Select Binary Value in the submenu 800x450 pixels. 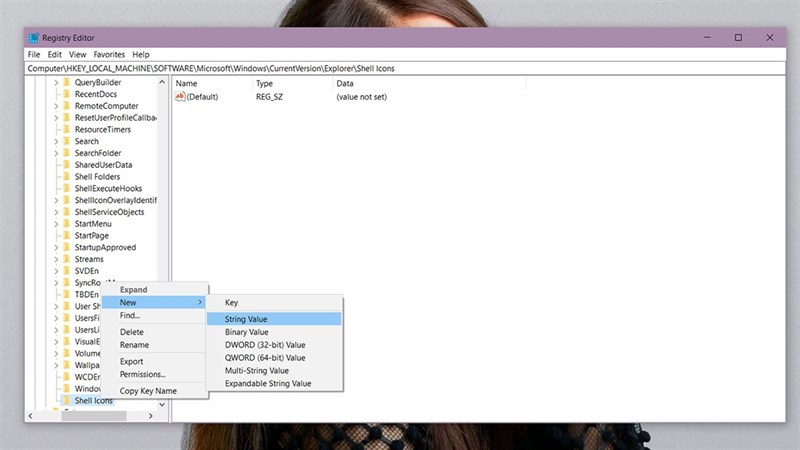pyautogui.click(x=274, y=332)
